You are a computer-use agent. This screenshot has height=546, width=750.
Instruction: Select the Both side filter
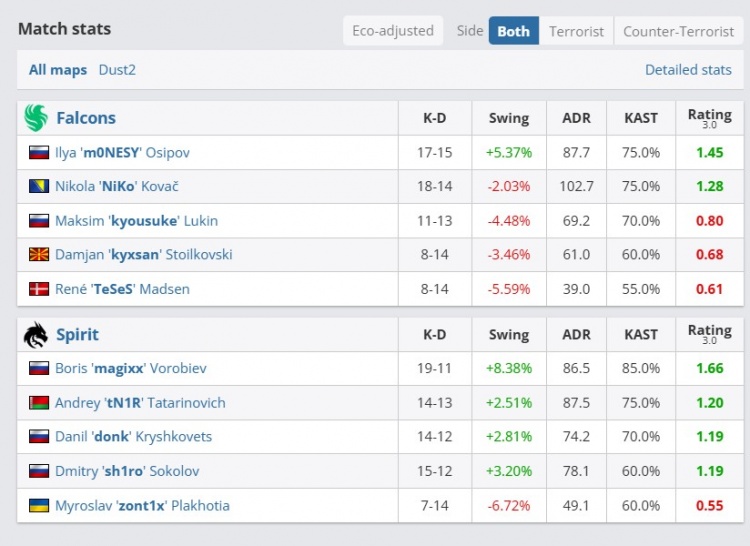click(513, 31)
